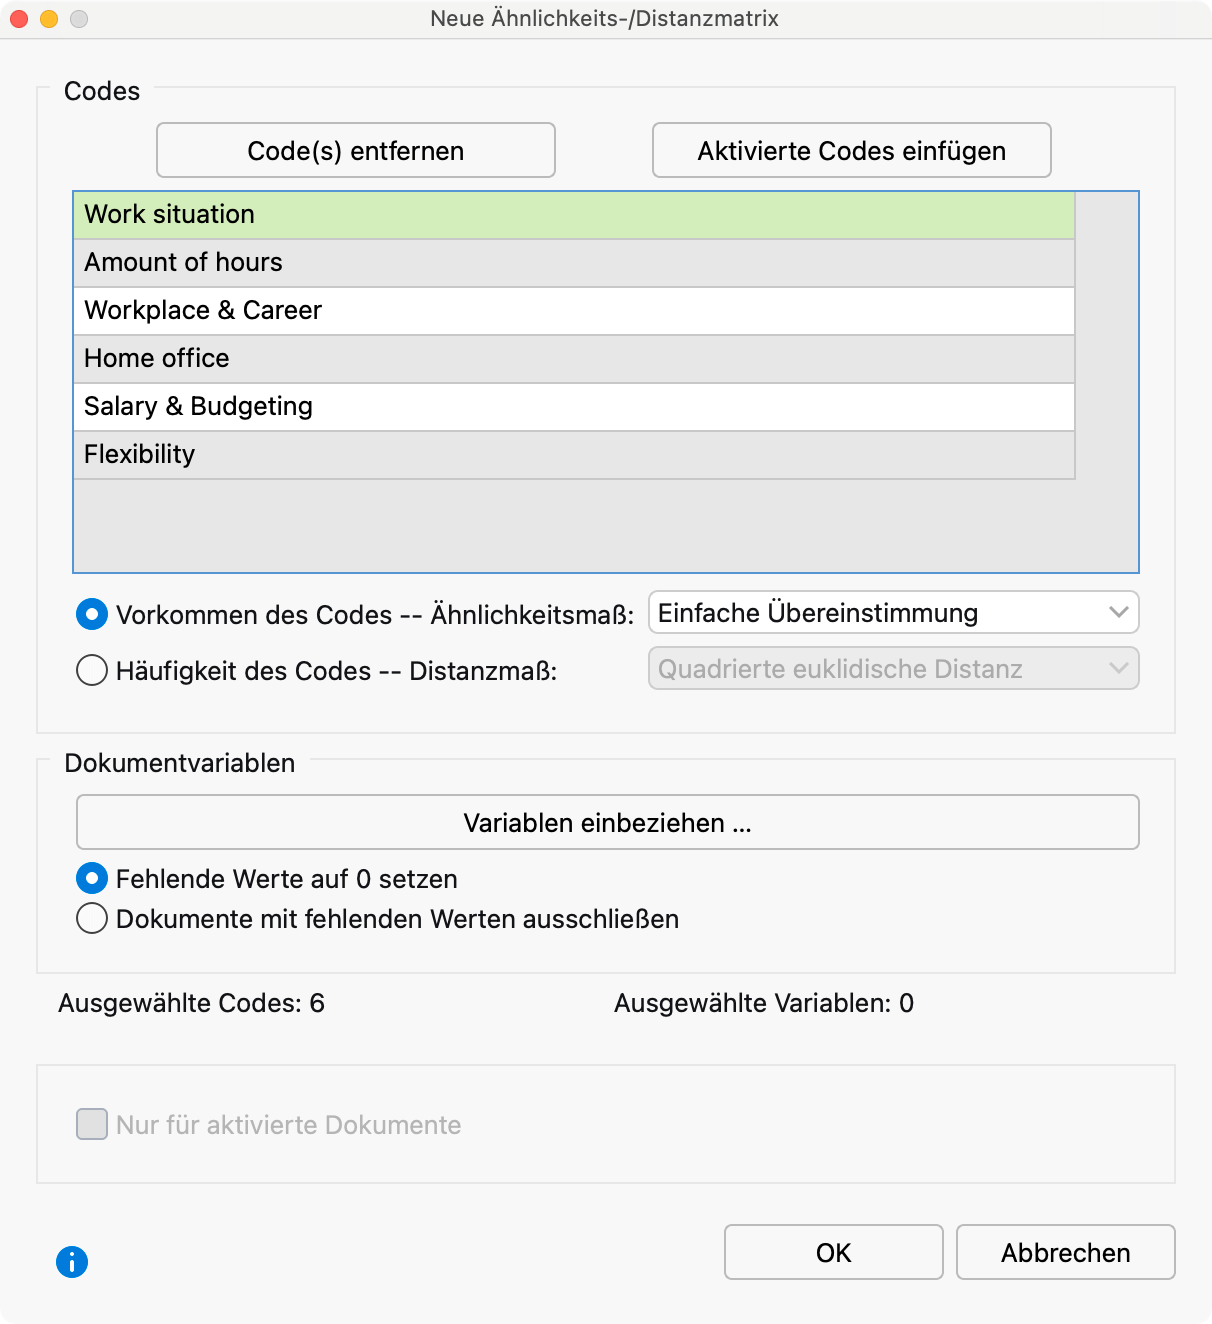Open Einfache Übereinstimmung dropdown
Viewport: 1212px width, 1324px height.
(894, 612)
